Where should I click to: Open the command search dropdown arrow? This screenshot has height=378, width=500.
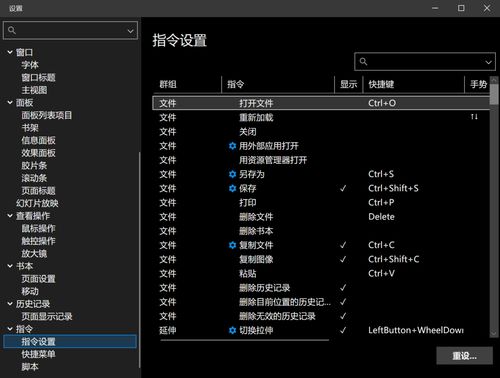click(x=488, y=62)
